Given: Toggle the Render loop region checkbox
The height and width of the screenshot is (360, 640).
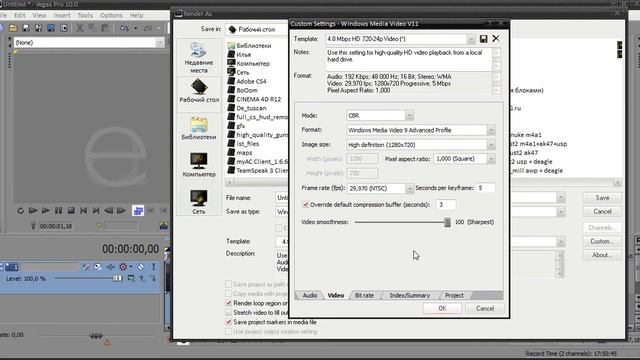Looking at the screenshot, I should click(x=229, y=303).
